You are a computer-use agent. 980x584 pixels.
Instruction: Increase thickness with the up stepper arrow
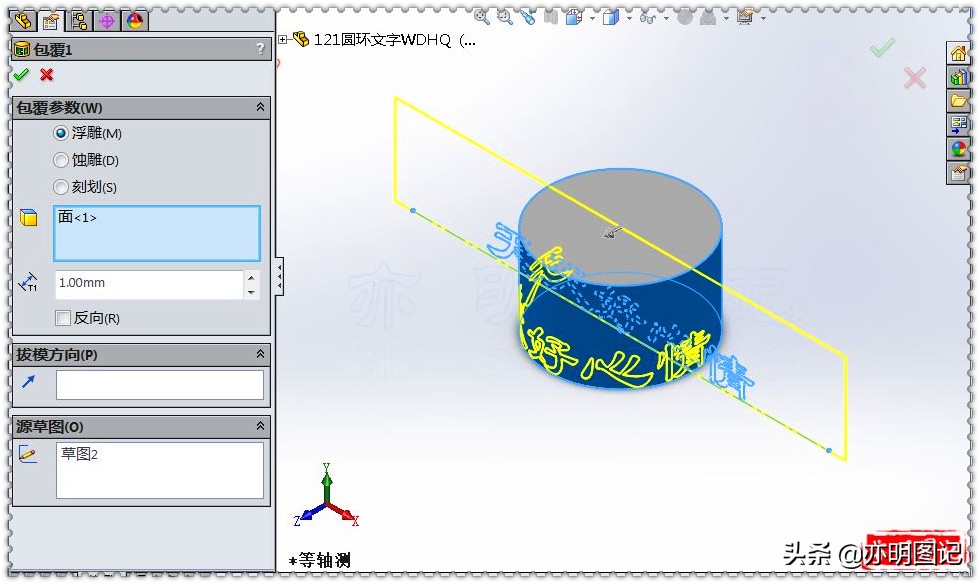tap(249, 276)
